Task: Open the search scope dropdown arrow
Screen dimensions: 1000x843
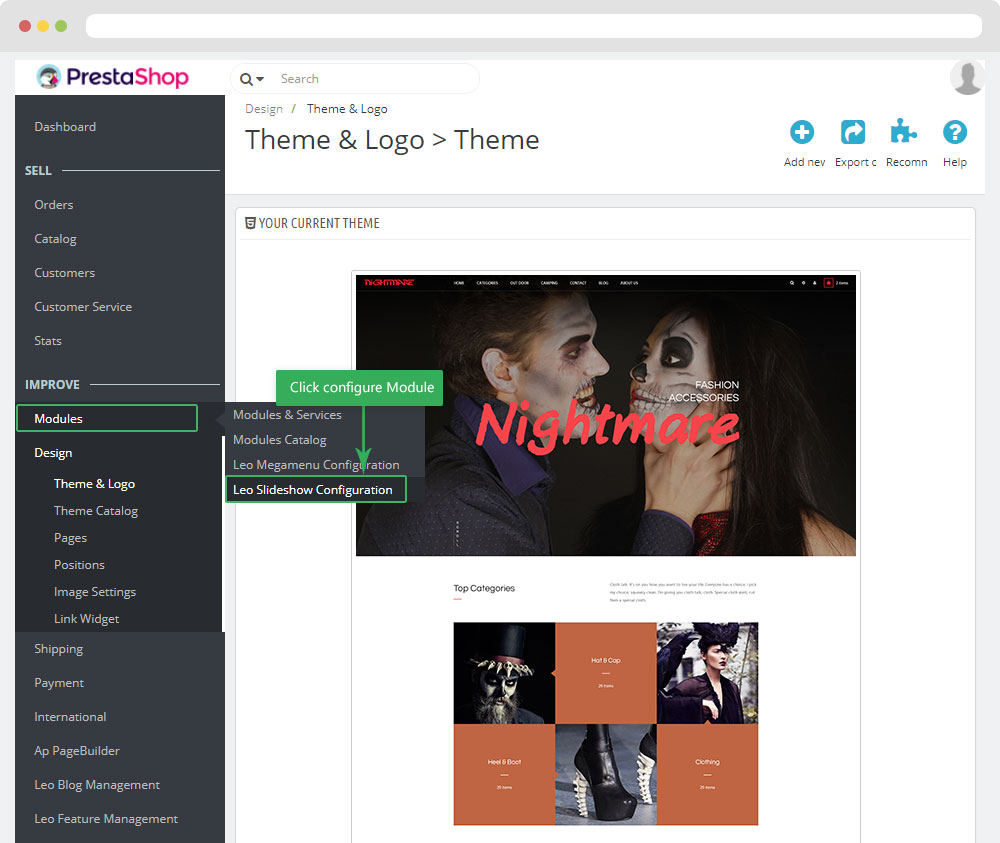Action: (x=260, y=79)
